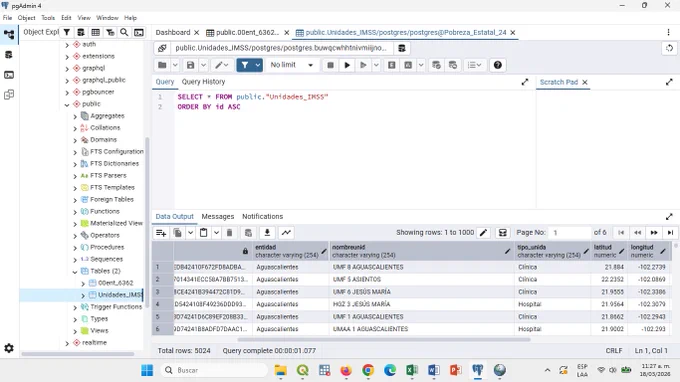Go to the last page of results
Image resolution: width=680 pixels, height=382 pixels.
click(670, 233)
